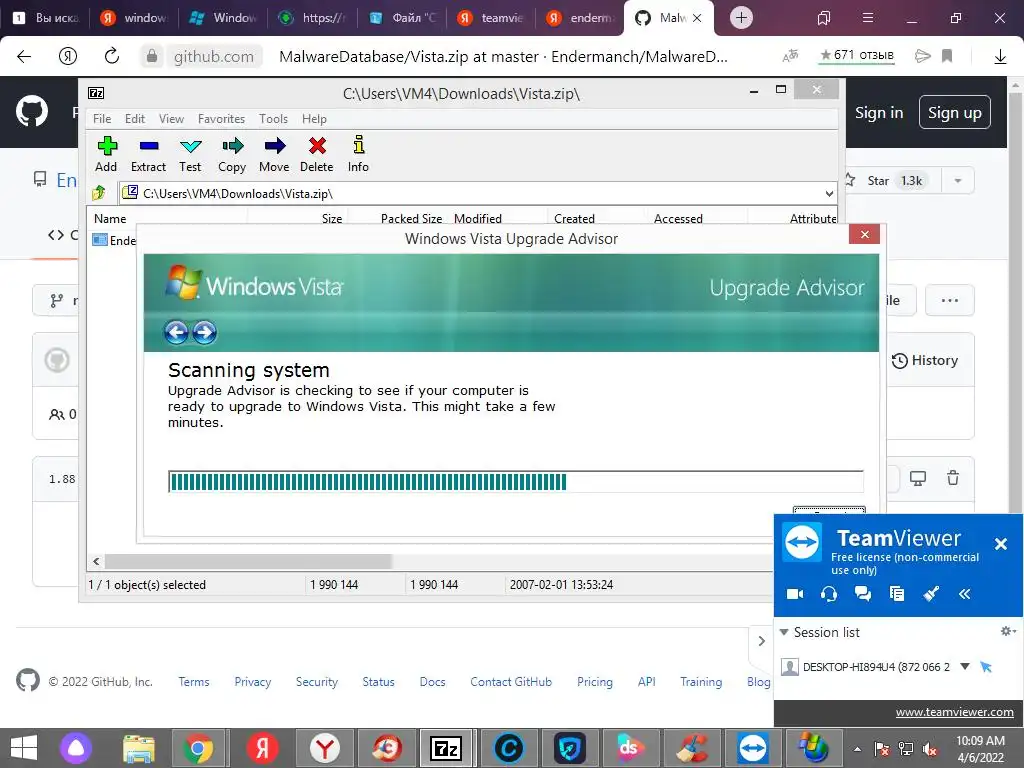Expand the 7-Zip address path dropdown

click(829, 193)
